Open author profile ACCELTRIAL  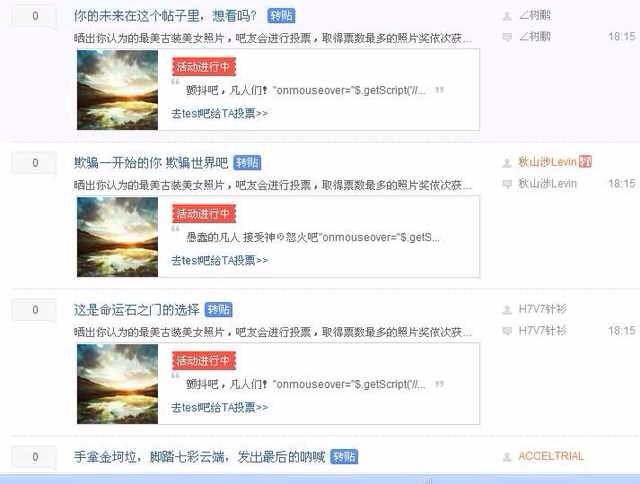(x=551, y=456)
